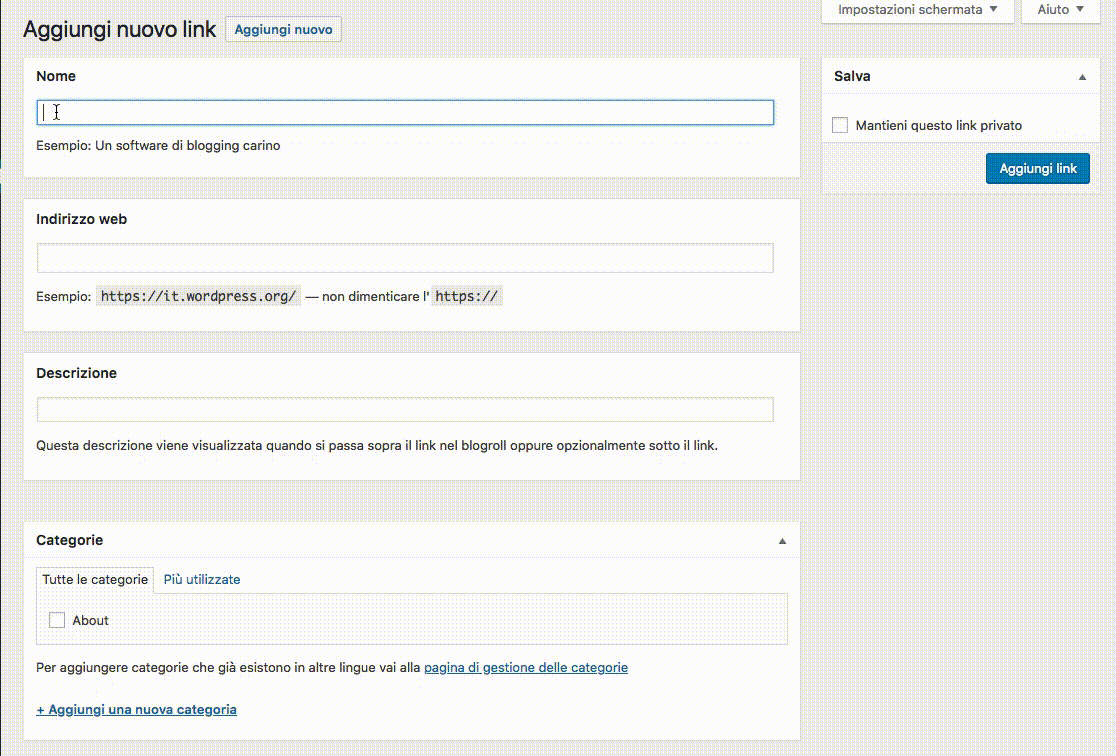Select the Tutte le categorie tab
1116x756 pixels.
(x=95, y=579)
